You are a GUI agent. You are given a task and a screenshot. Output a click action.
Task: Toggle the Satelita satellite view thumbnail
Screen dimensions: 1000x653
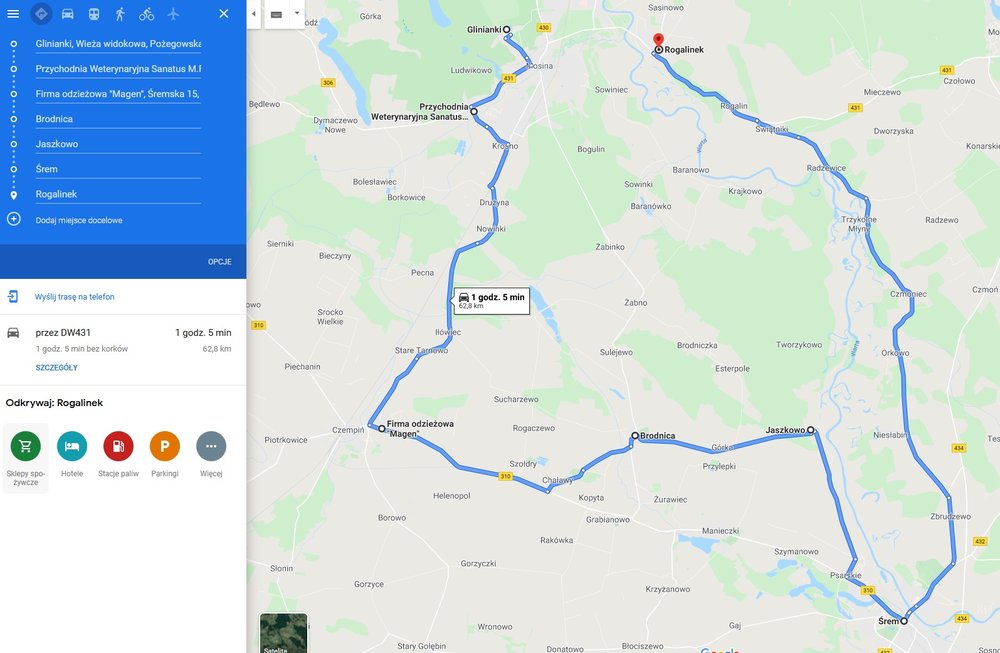point(284,633)
